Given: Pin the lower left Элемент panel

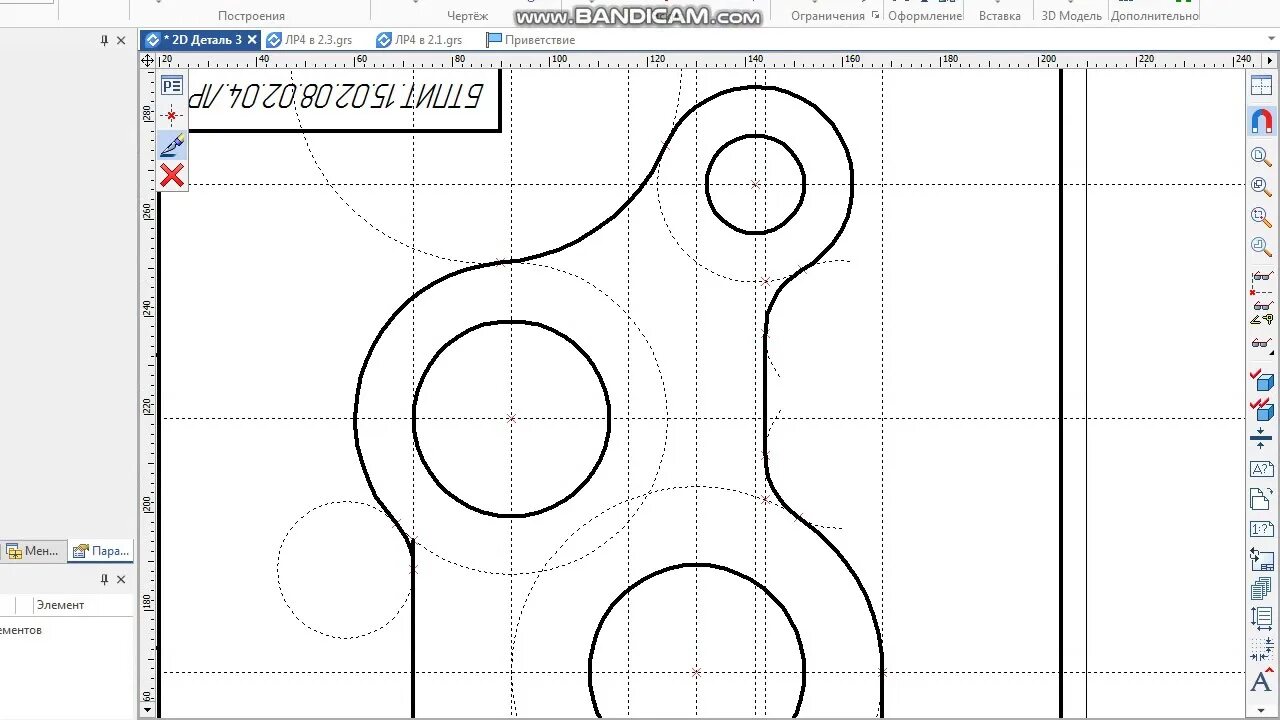Looking at the screenshot, I should pyautogui.click(x=104, y=579).
